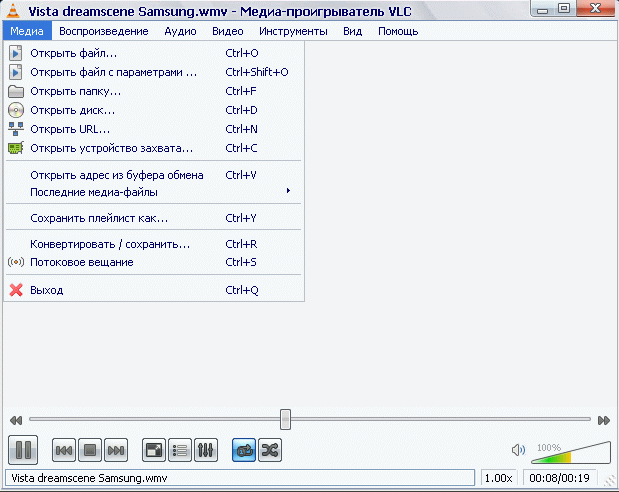Click the network icon for Открыть URL
This screenshot has height=492, width=619.
tap(16, 129)
